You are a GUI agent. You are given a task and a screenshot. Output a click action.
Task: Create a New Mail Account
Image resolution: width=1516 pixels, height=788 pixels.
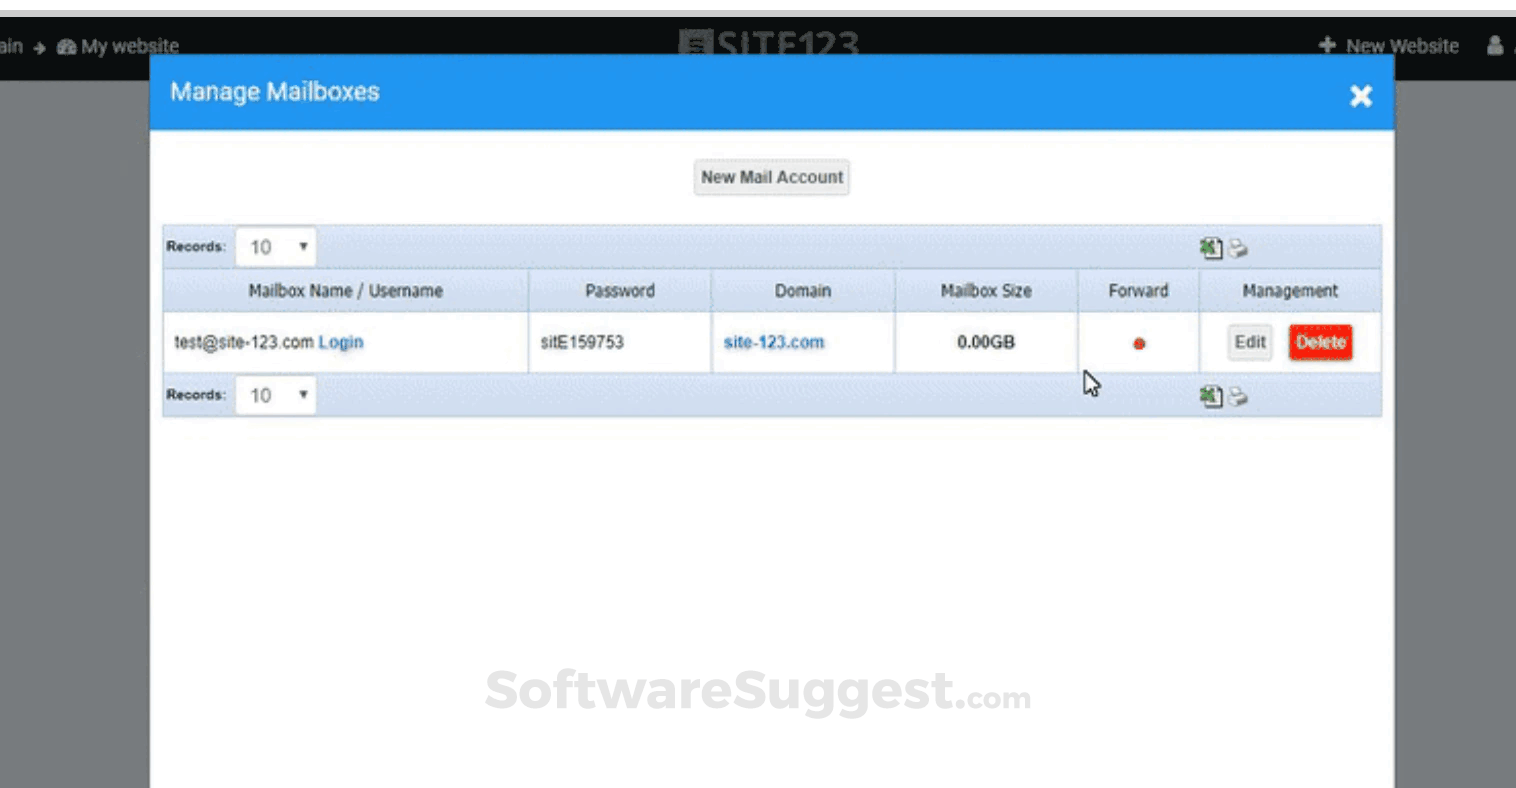pyautogui.click(x=771, y=177)
